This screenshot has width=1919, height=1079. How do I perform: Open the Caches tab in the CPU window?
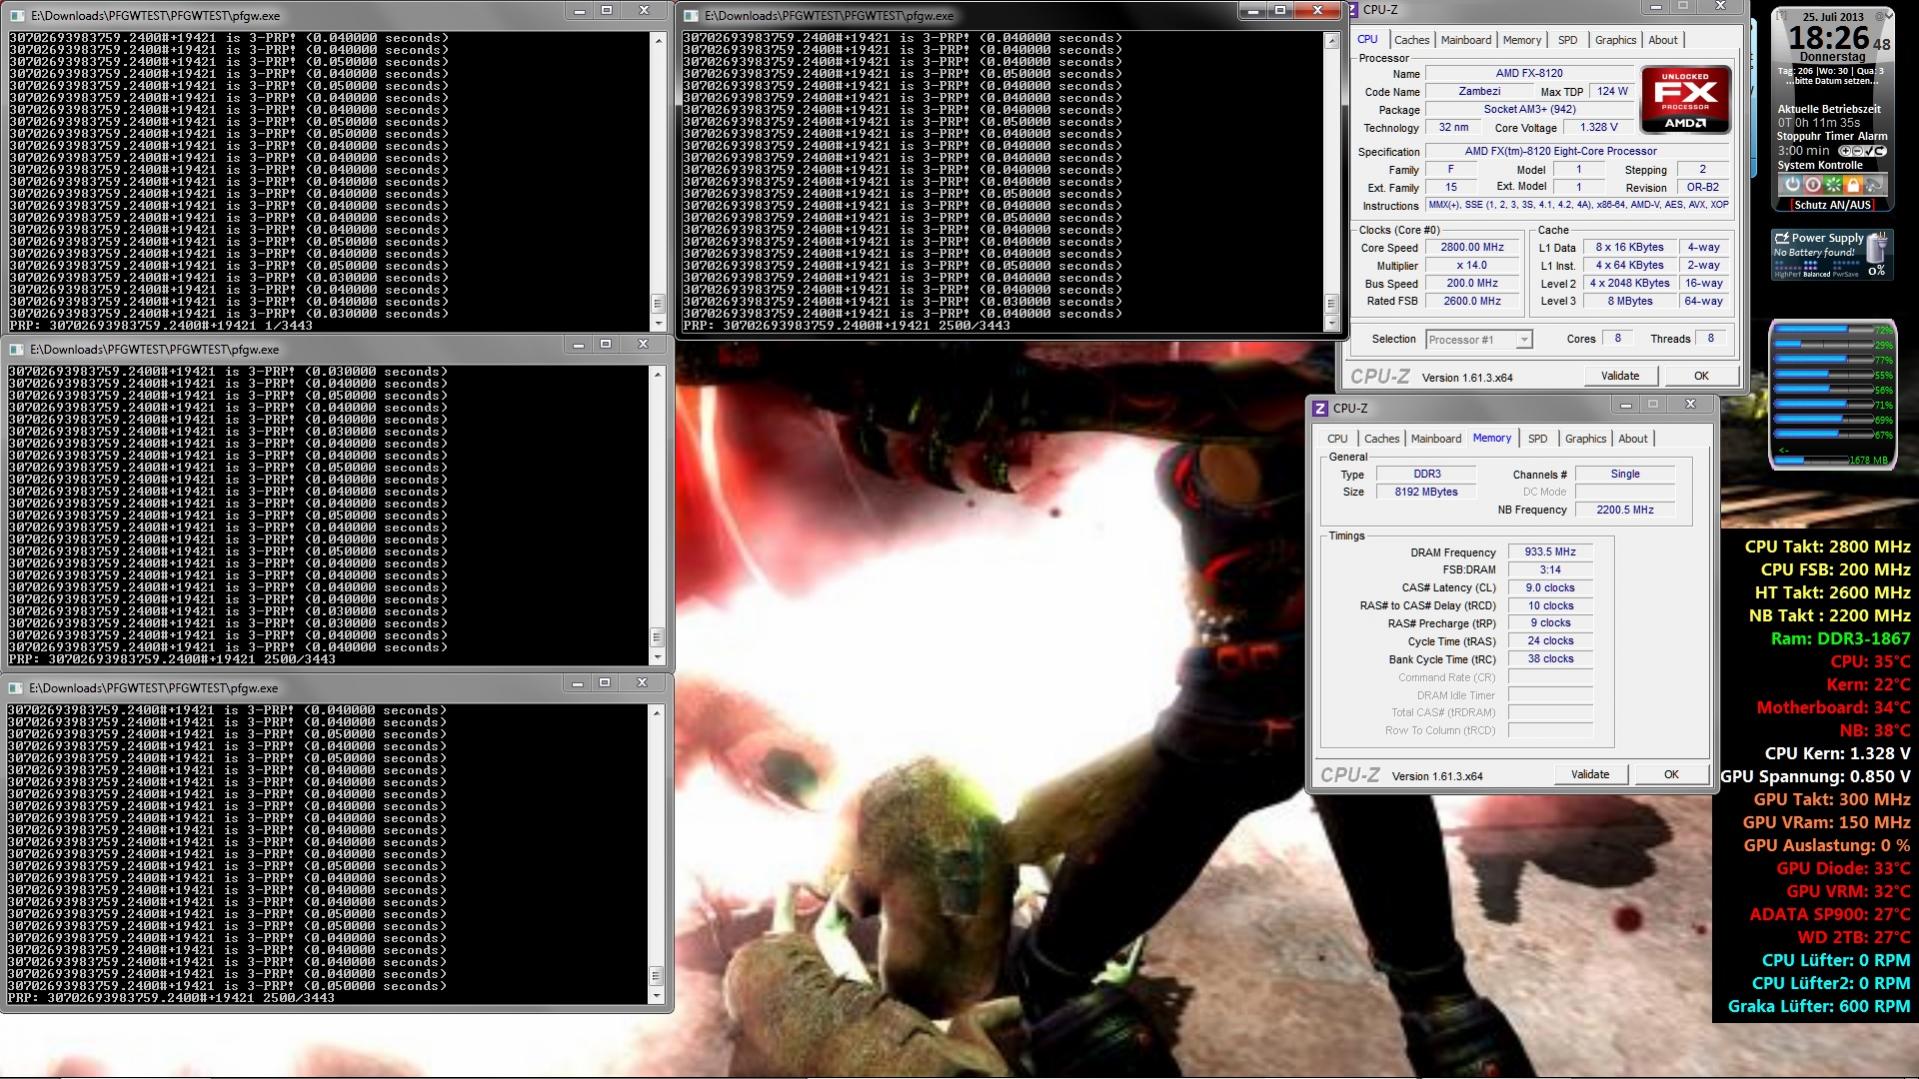point(1411,40)
